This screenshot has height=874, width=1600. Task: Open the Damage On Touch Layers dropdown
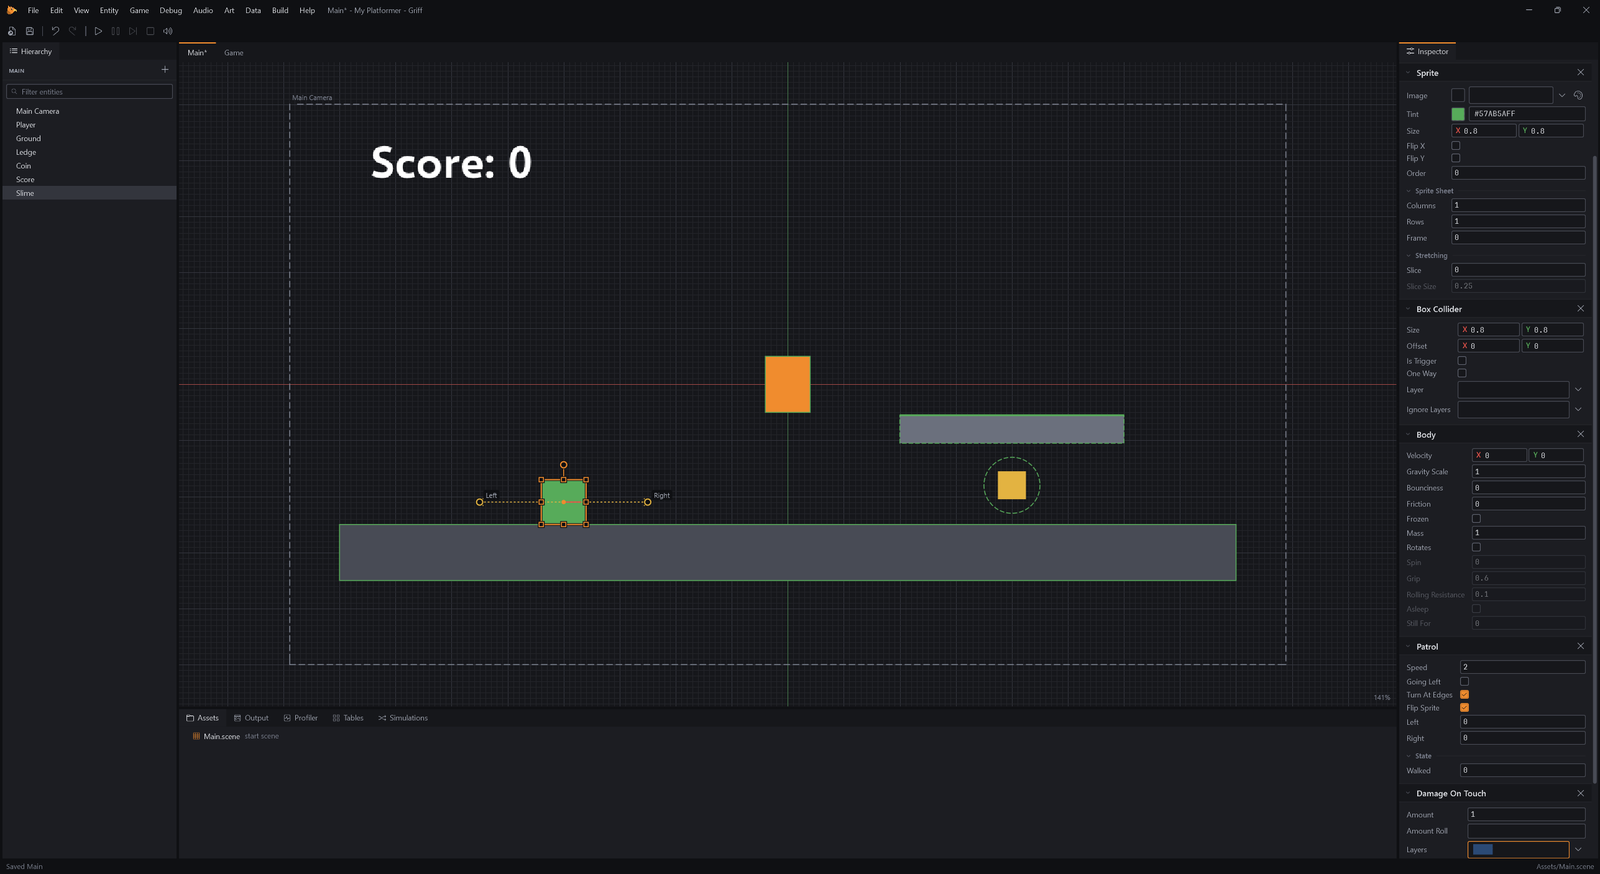tap(1578, 850)
